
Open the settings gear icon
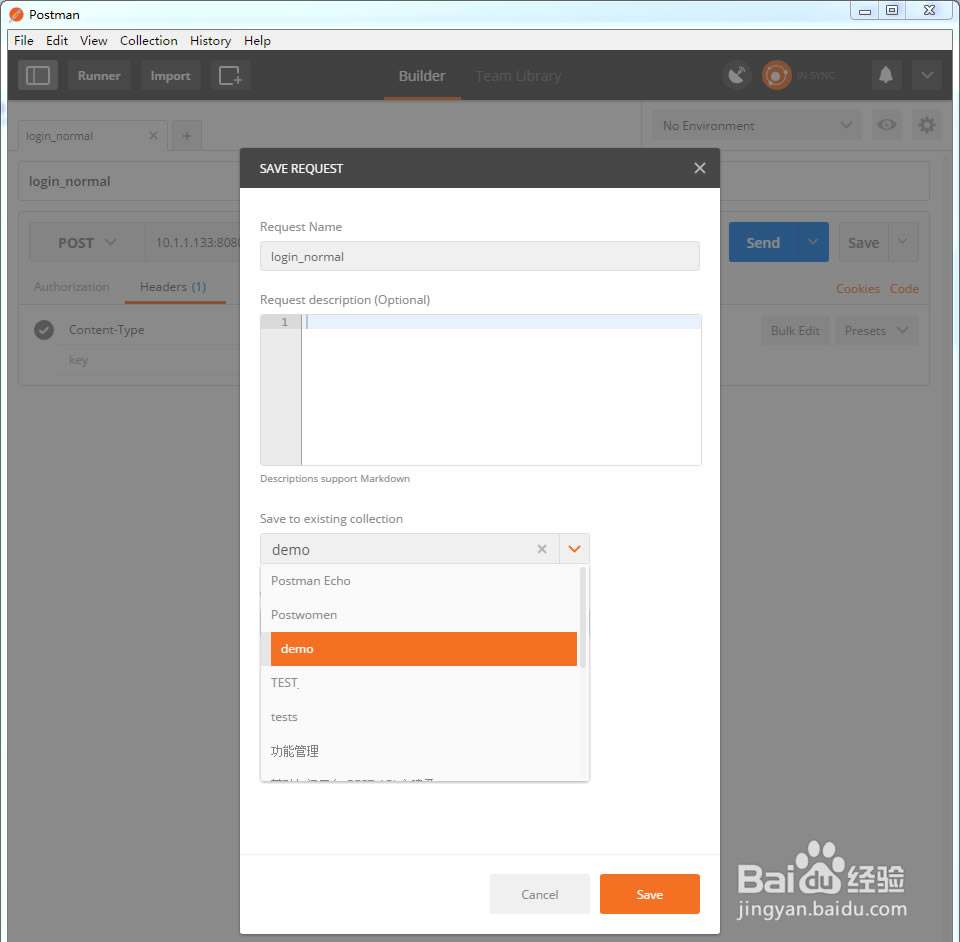(927, 125)
